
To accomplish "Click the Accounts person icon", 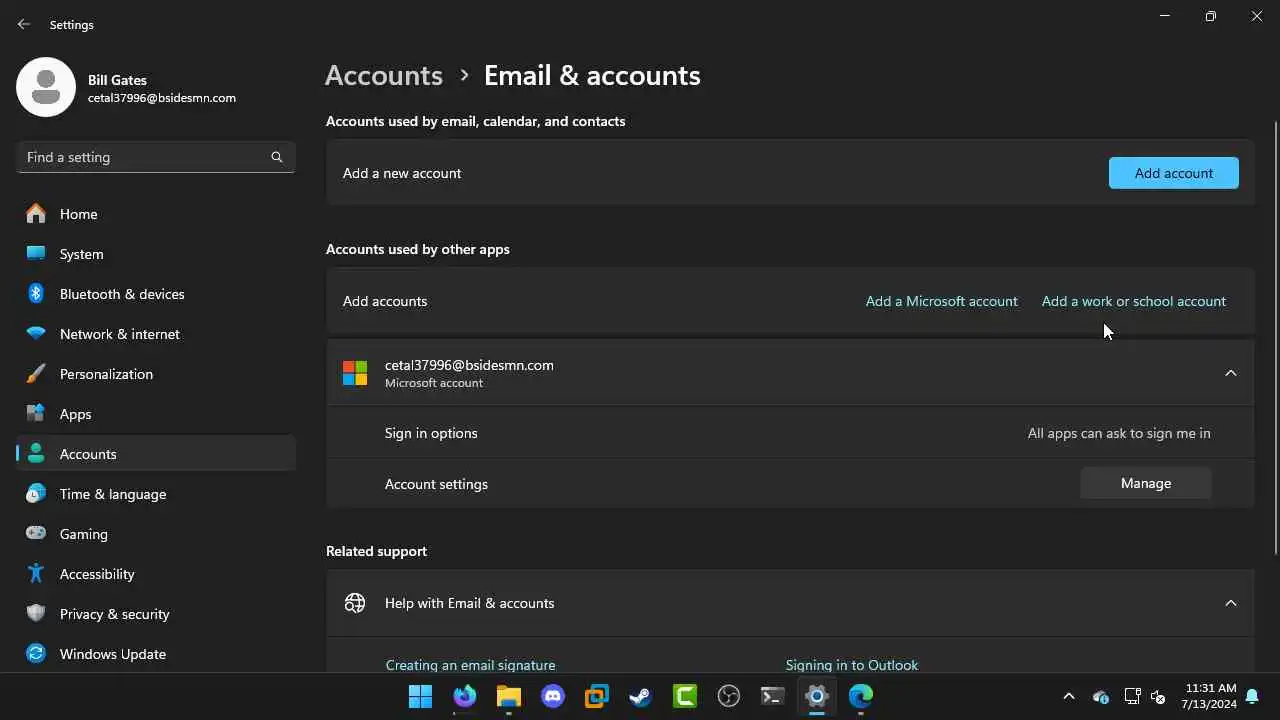I will tap(36, 454).
